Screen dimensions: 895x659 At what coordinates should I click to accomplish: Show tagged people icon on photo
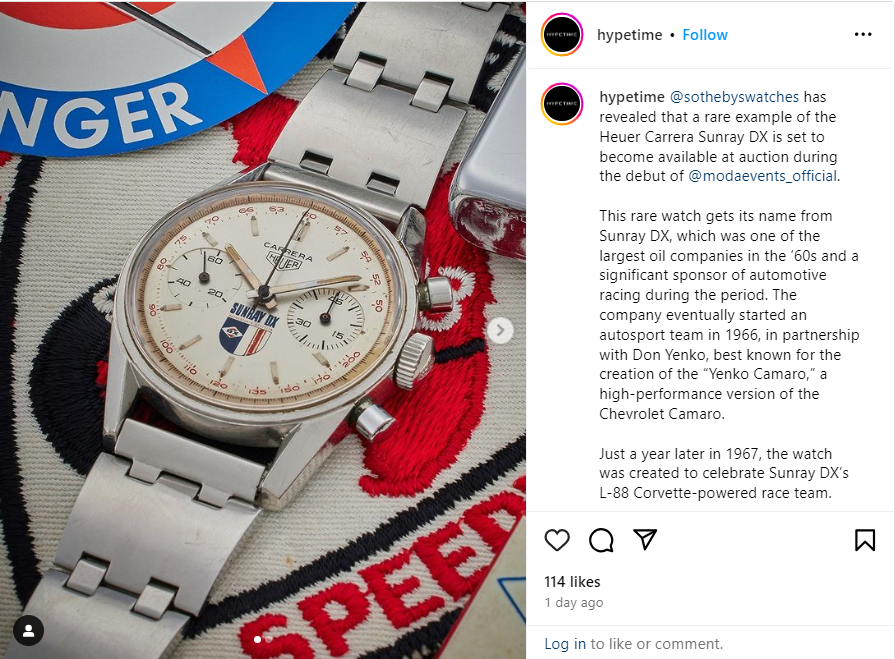pyautogui.click(x=29, y=631)
